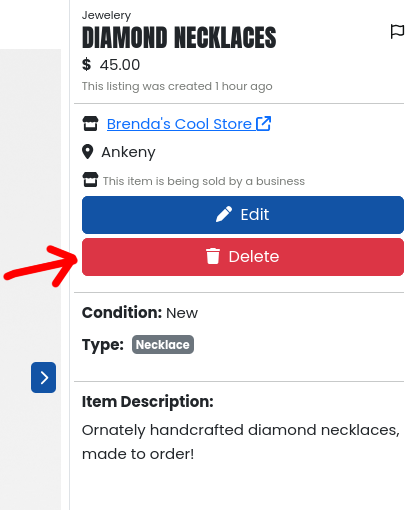Click the Diamond Necklaces title
Viewport: 408px width, 510px height.
[179, 37]
